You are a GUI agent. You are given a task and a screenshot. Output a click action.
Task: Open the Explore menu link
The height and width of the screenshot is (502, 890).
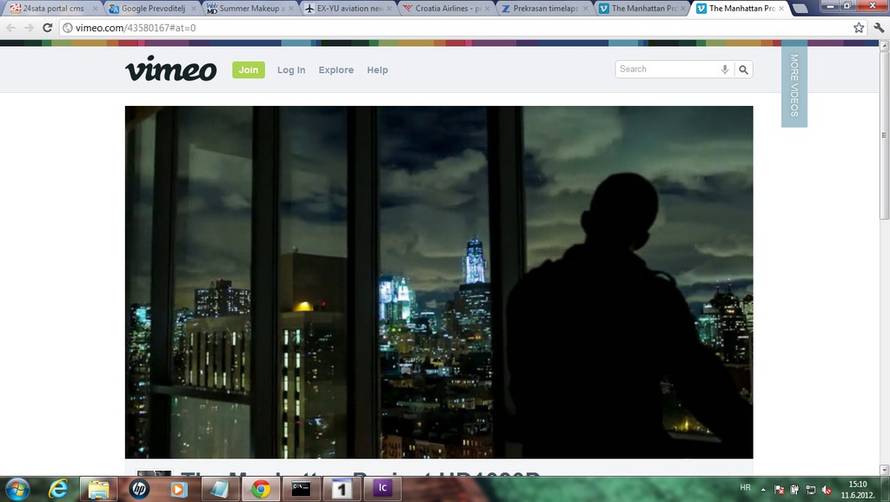tap(336, 70)
